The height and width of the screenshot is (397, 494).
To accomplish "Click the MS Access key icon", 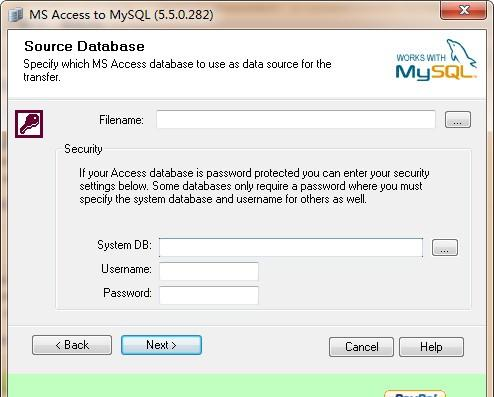I will click(x=29, y=124).
